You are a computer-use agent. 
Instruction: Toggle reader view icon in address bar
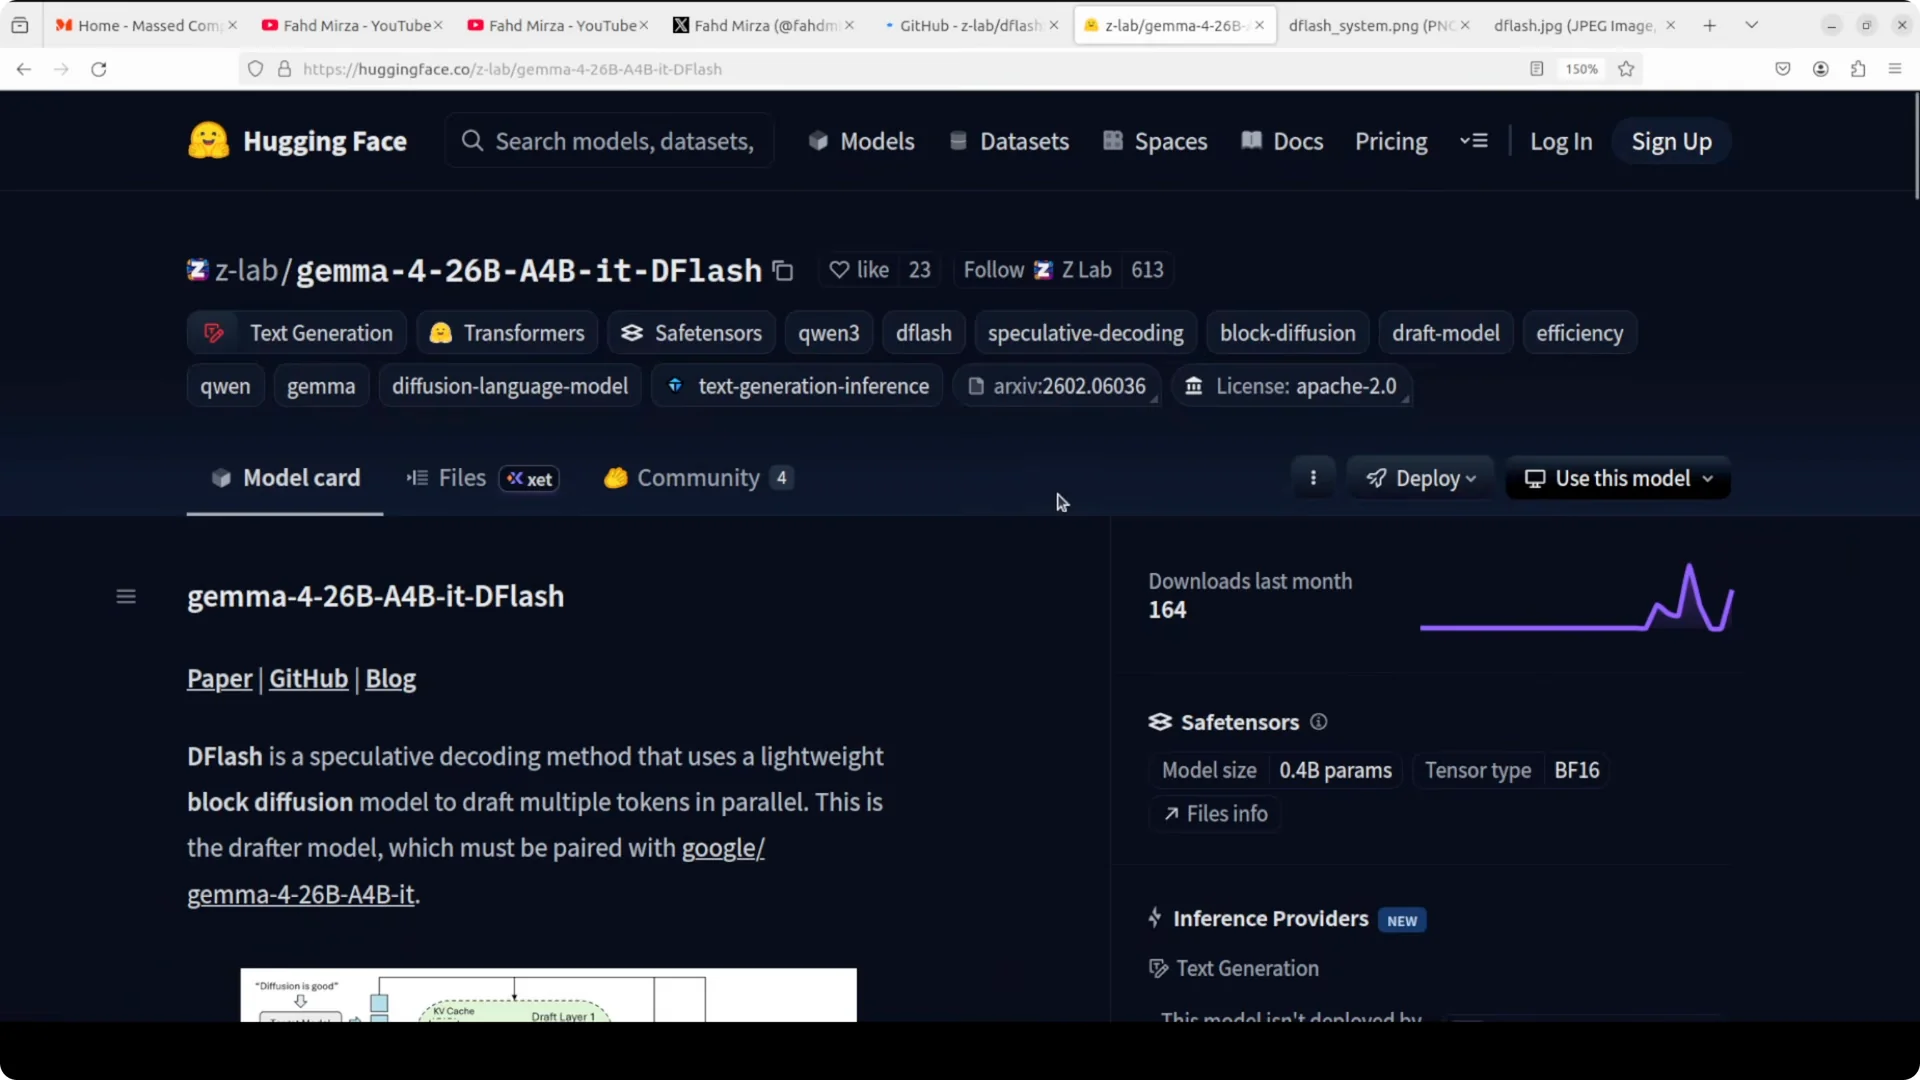click(1537, 69)
